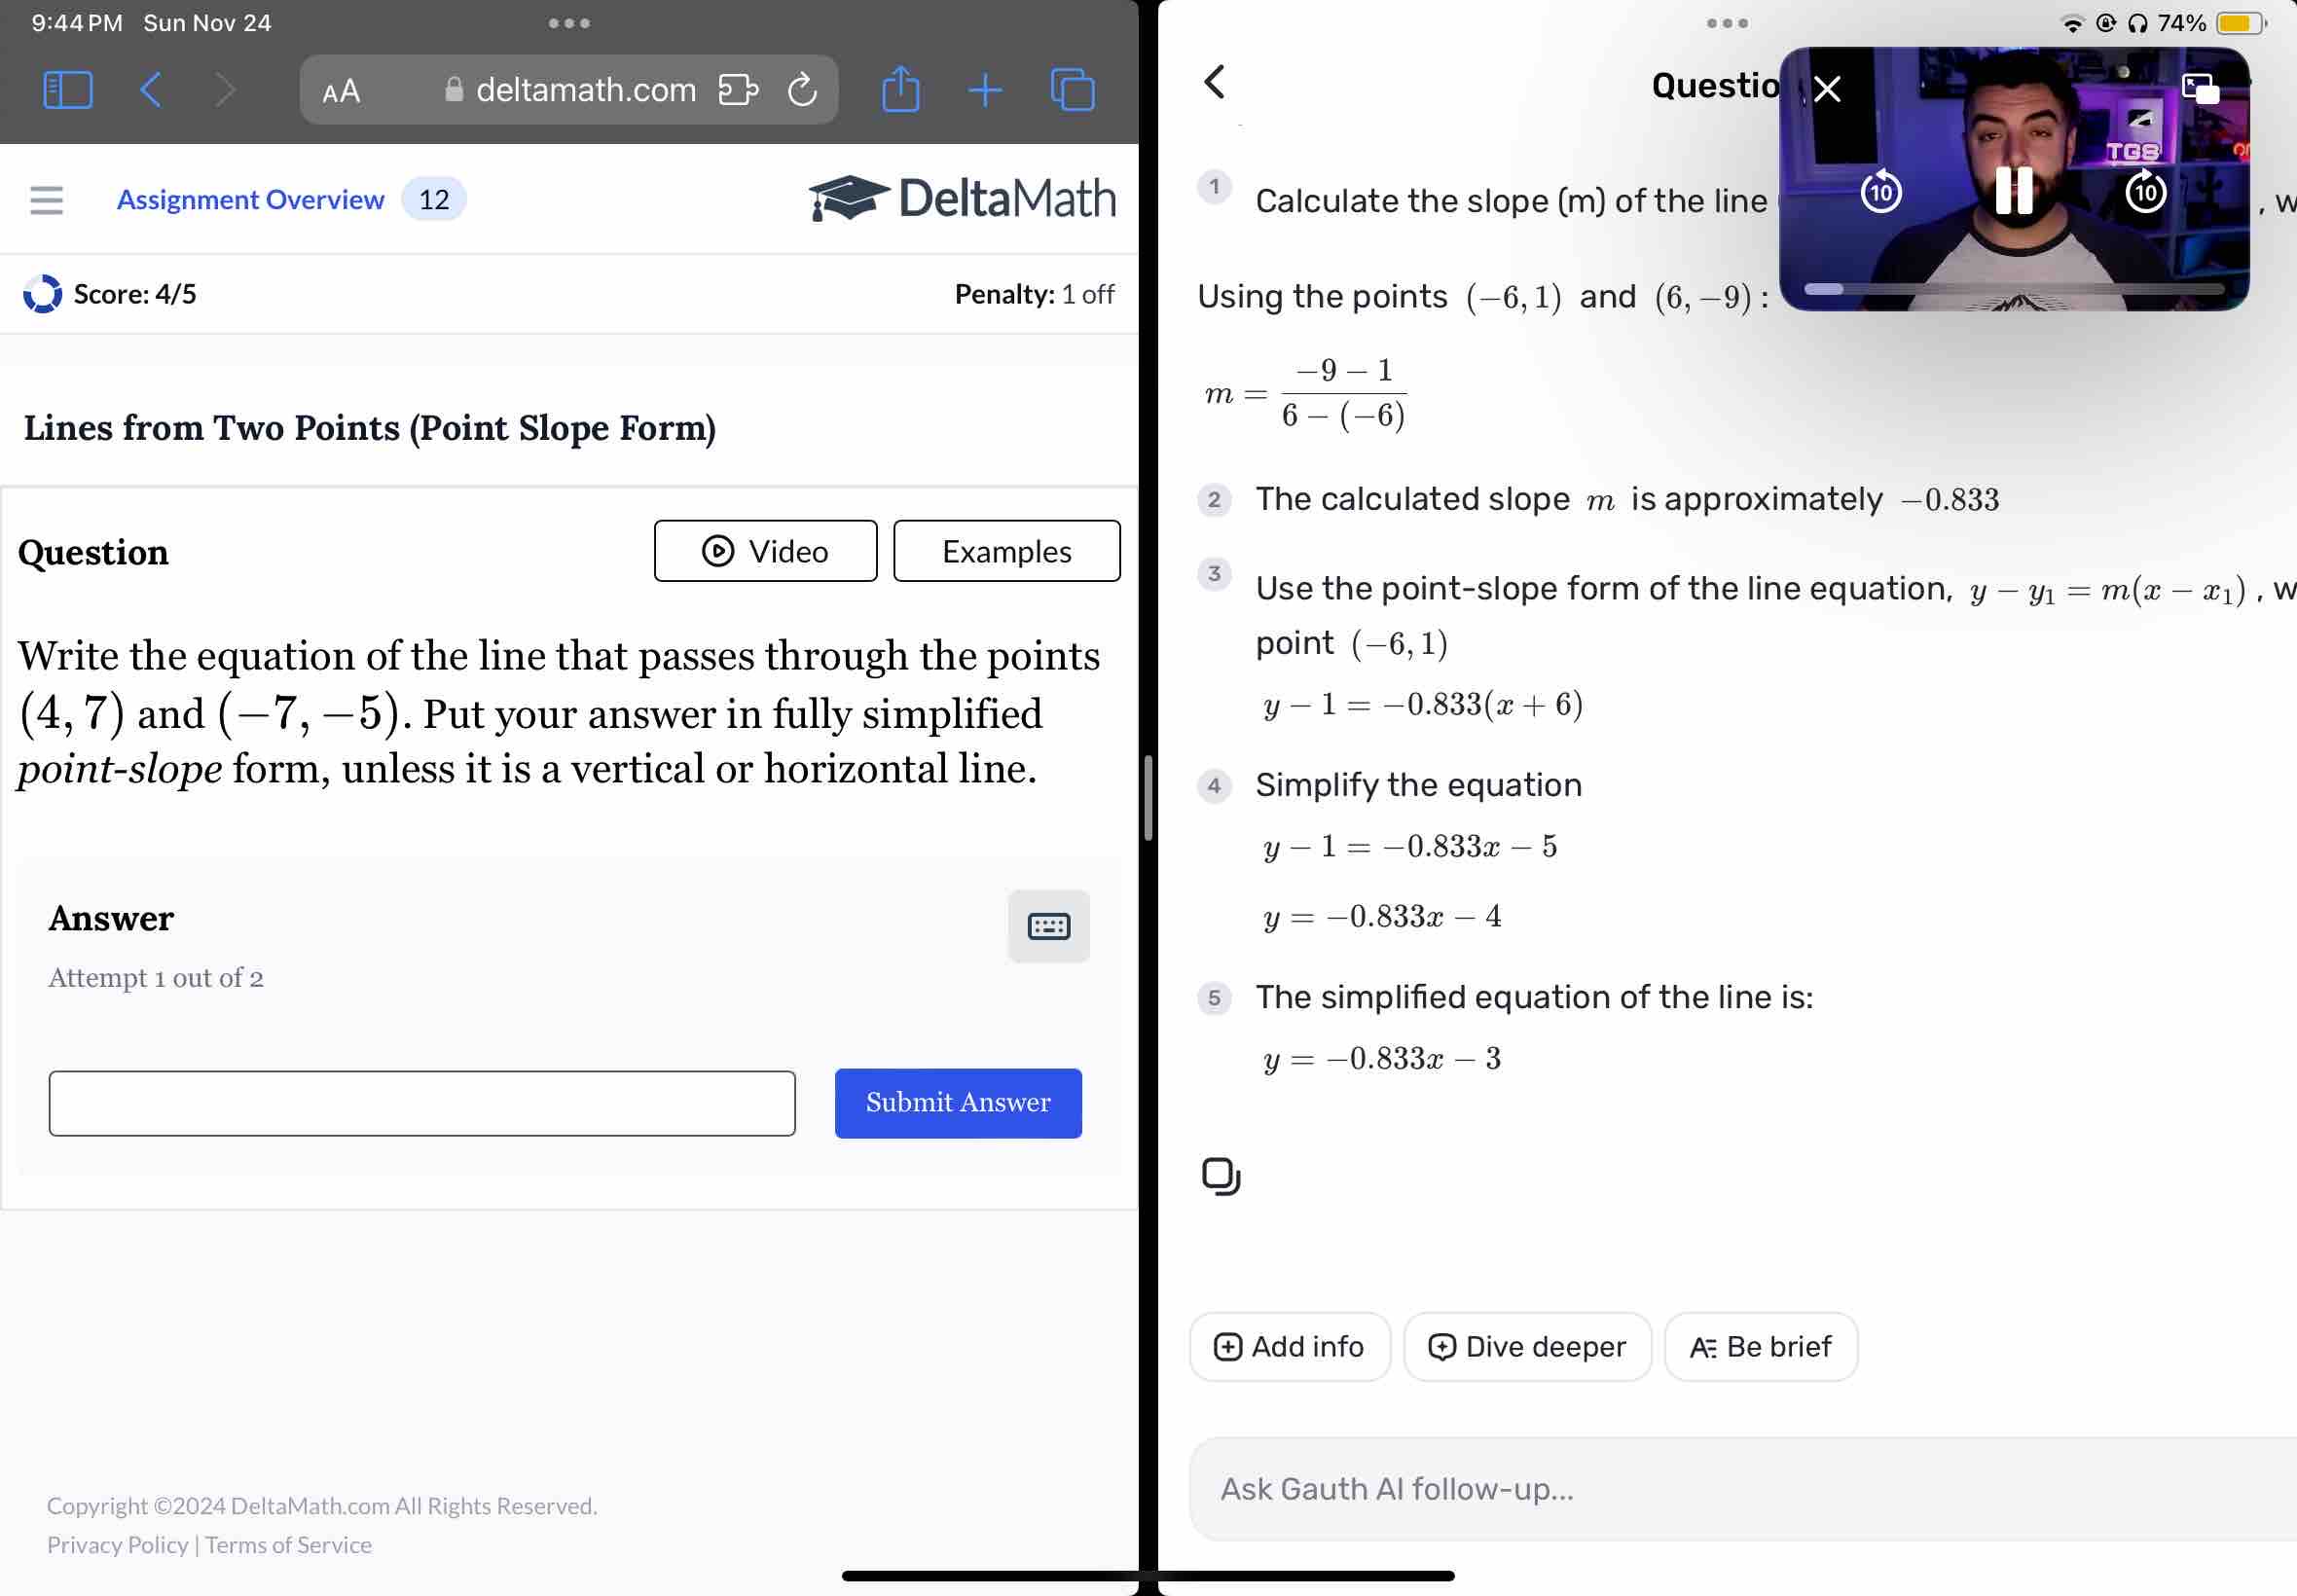Go back with Safari back arrow
The image size is (2297, 1596).
pyautogui.click(x=151, y=90)
